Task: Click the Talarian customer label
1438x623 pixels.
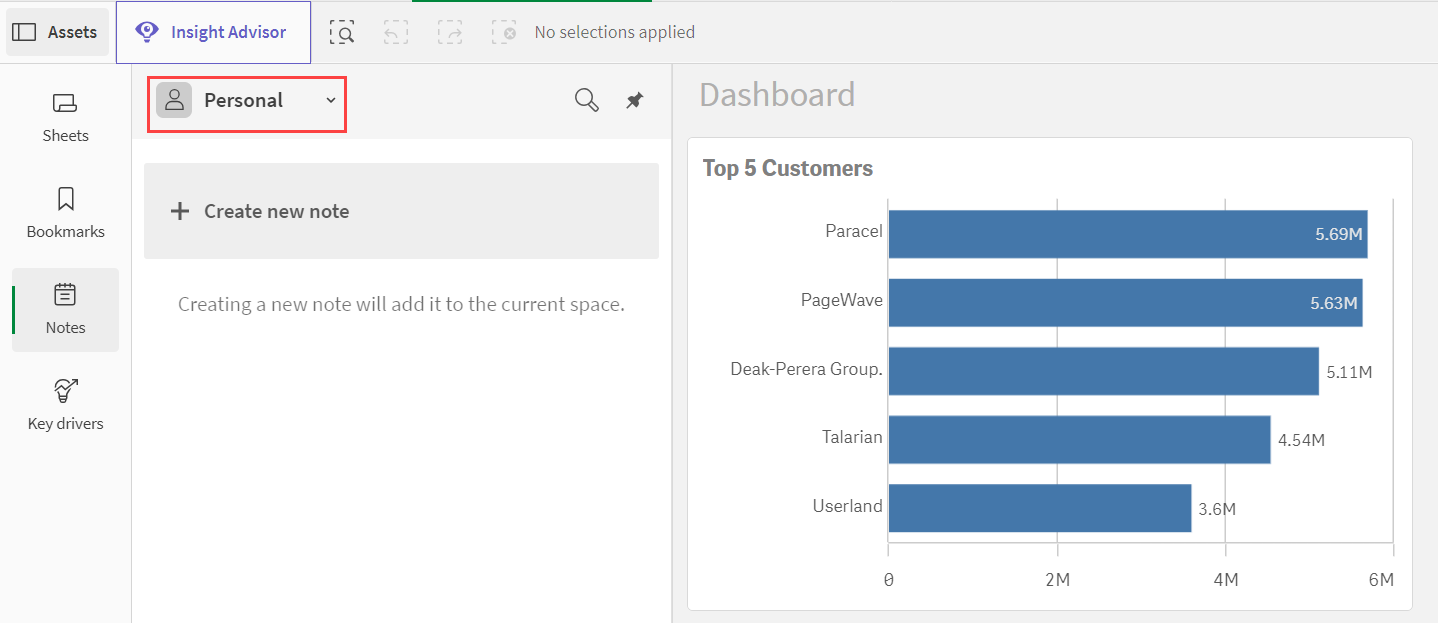Action: [852, 437]
